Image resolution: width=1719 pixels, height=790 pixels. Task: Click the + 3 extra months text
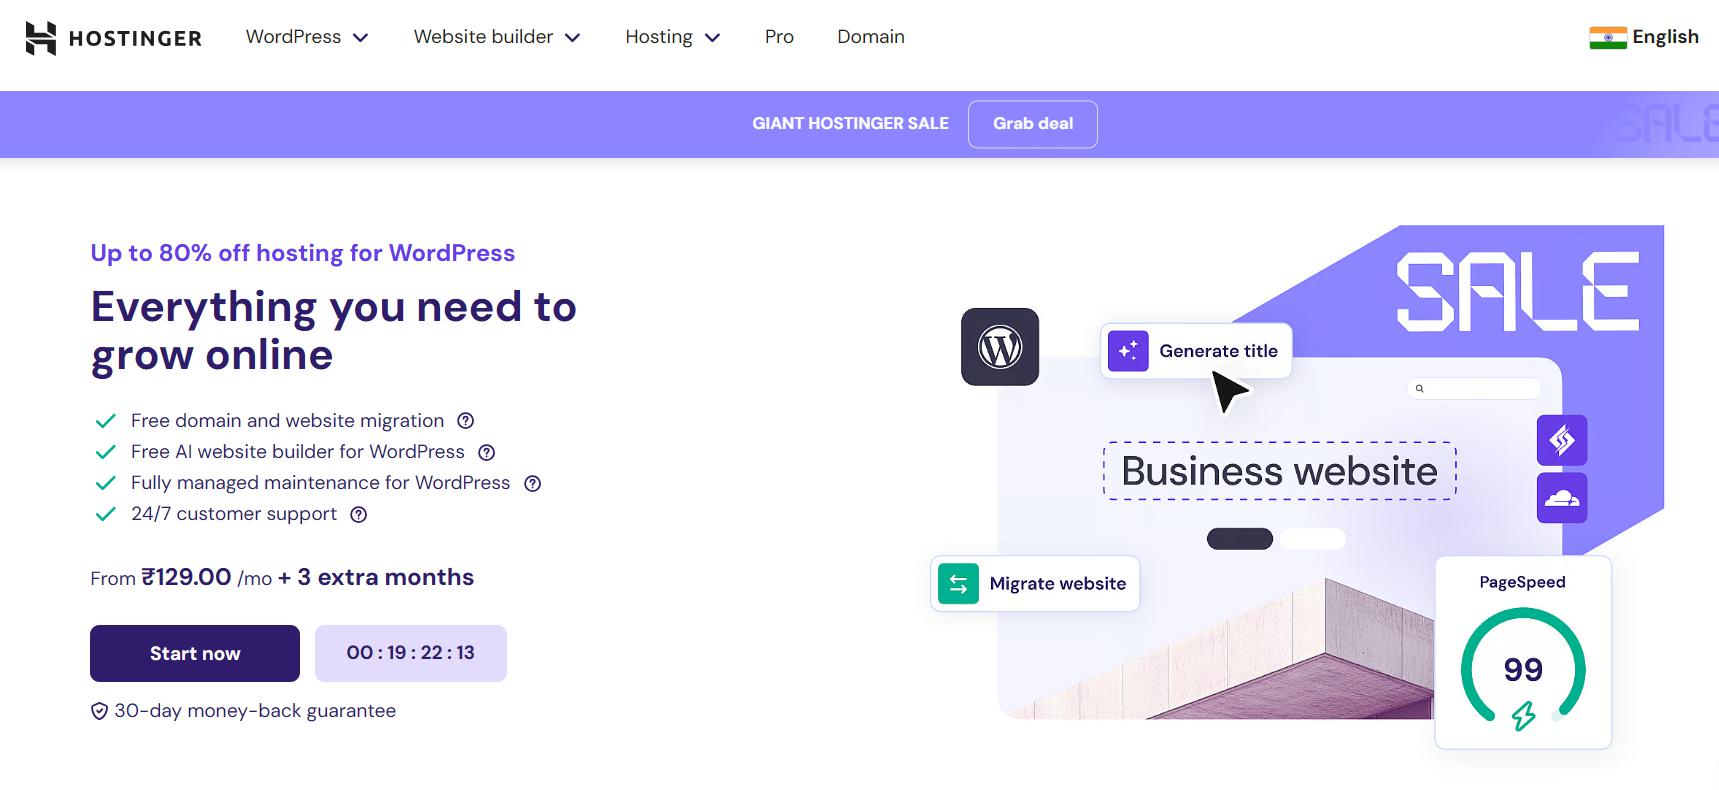pyautogui.click(x=376, y=577)
